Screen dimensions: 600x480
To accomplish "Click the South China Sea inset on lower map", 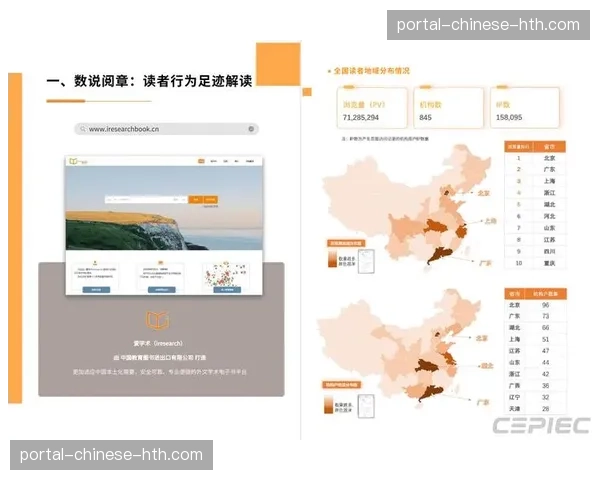I will point(366,406).
